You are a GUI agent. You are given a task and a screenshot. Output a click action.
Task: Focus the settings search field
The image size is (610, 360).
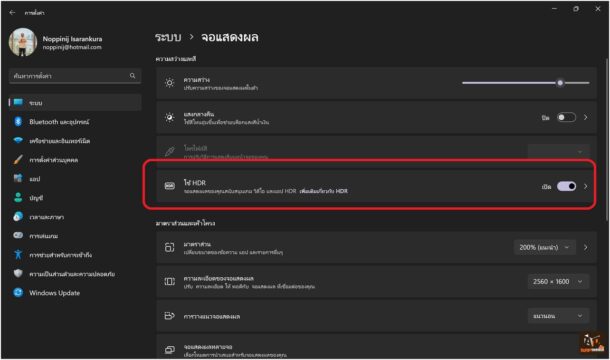click(x=75, y=76)
